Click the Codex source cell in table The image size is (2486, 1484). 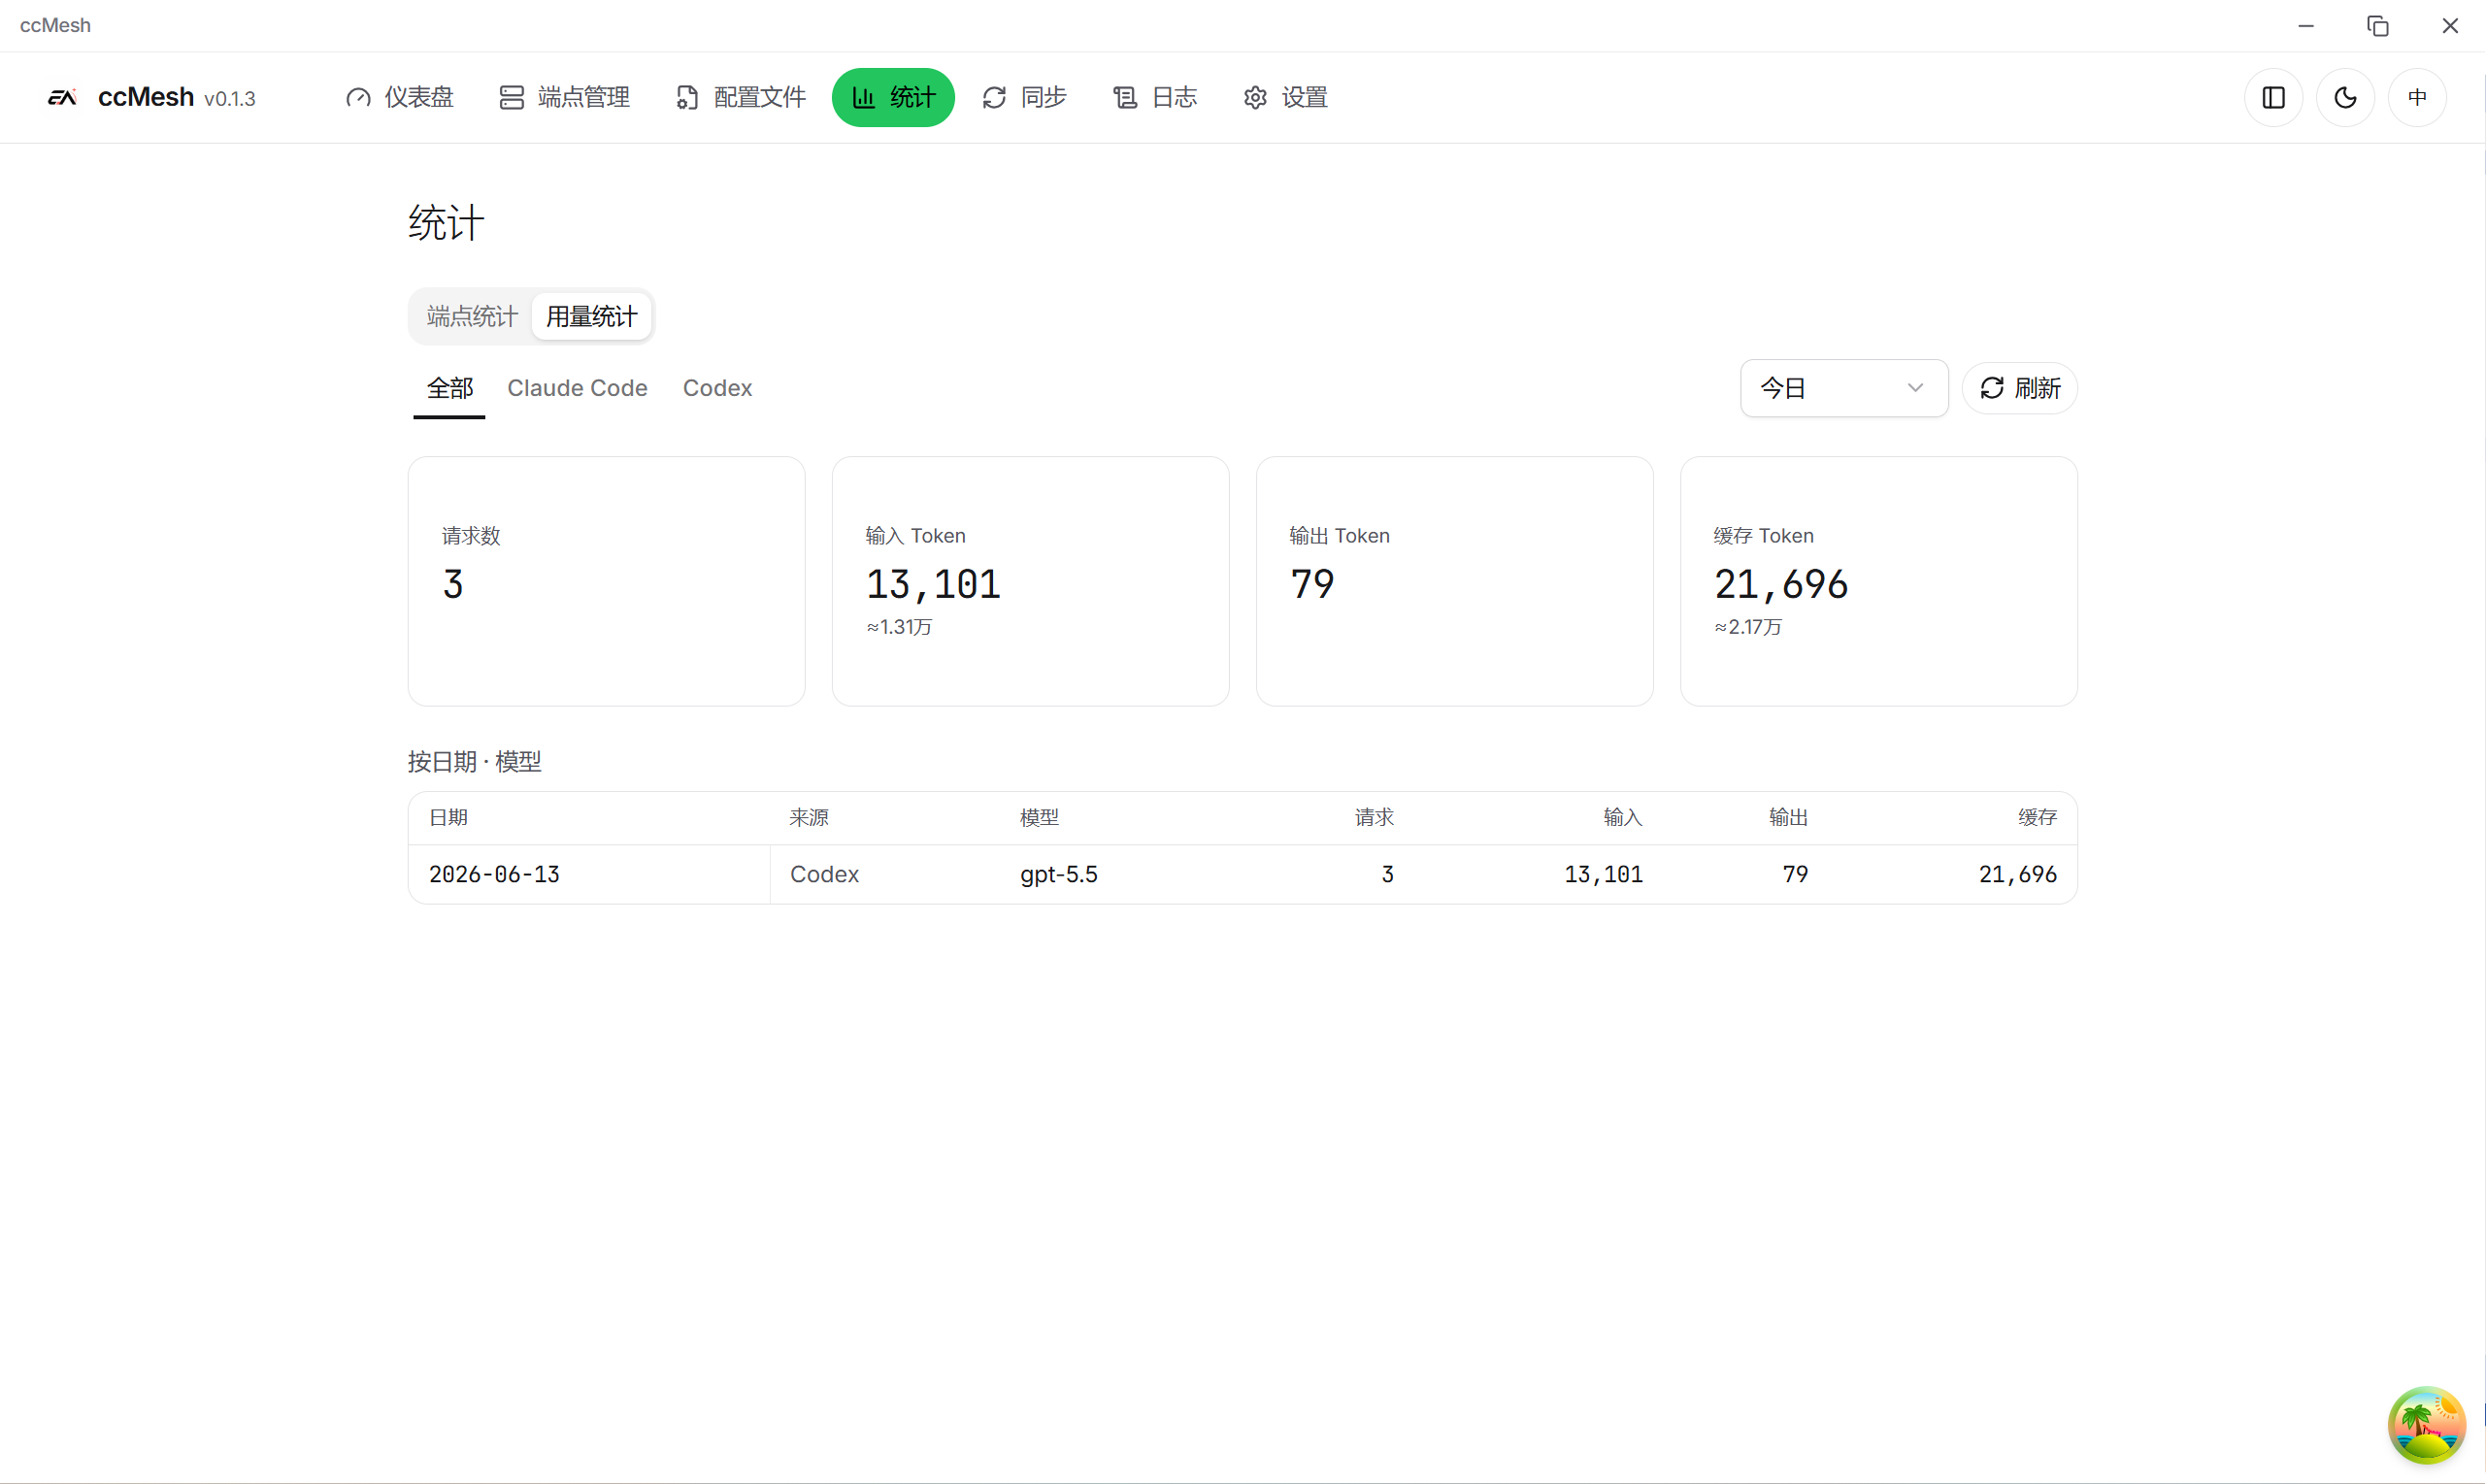tap(824, 874)
